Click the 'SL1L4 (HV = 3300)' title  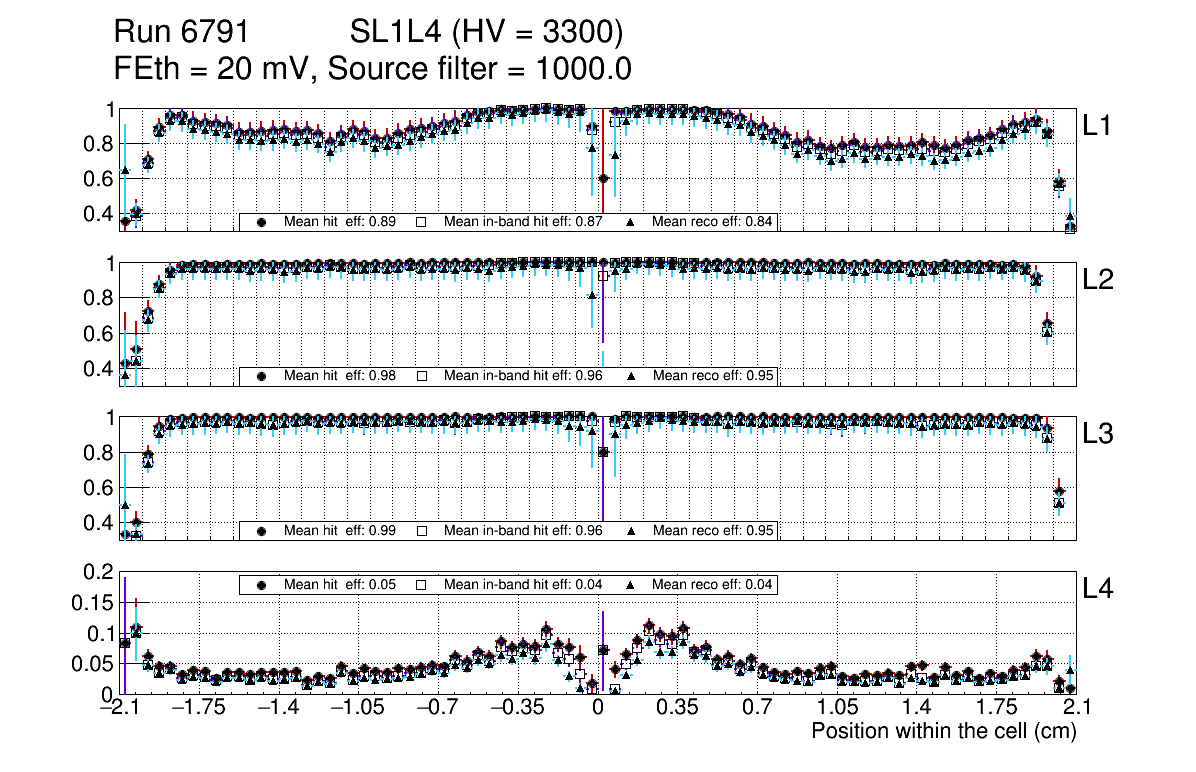pyautogui.click(x=486, y=33)
